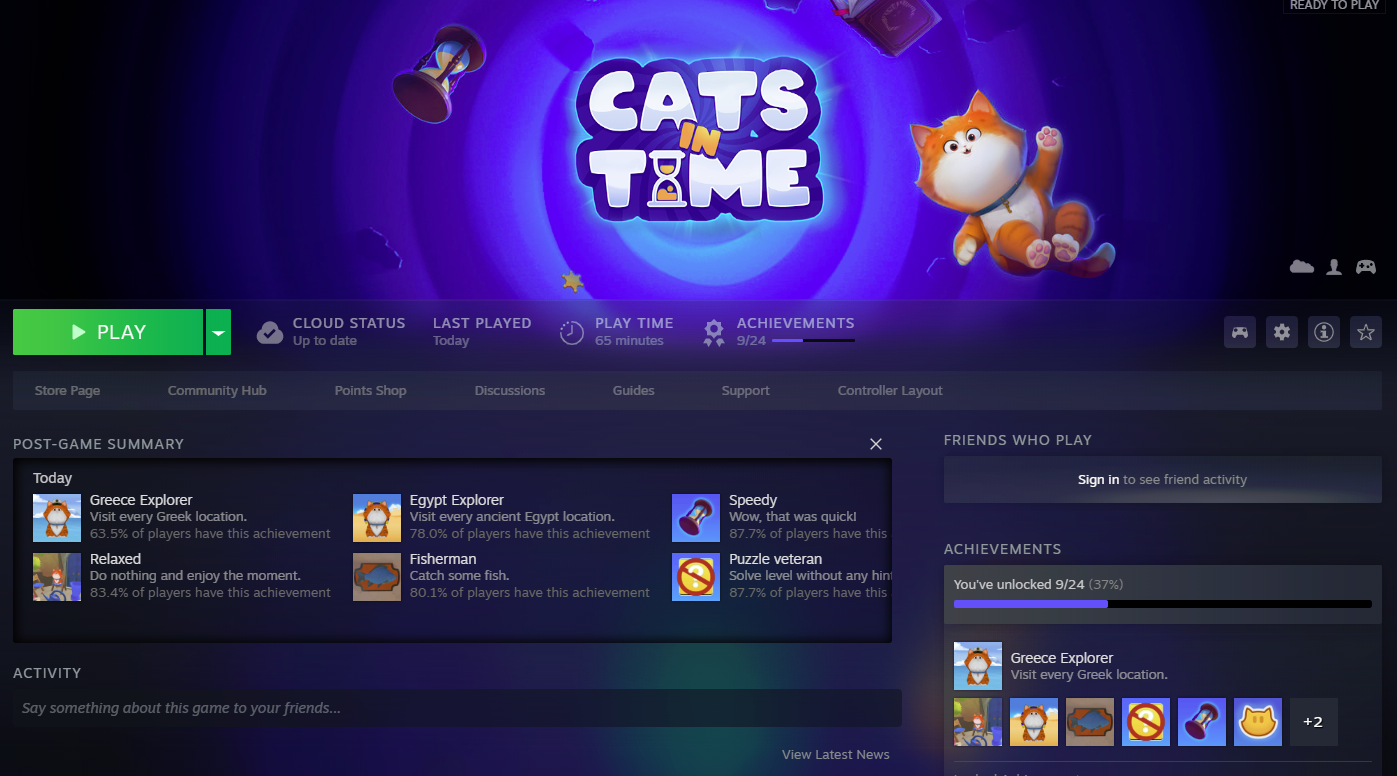Click the Say something about this game field
This screenshot has width=1397, height=776.
point(457,708)
